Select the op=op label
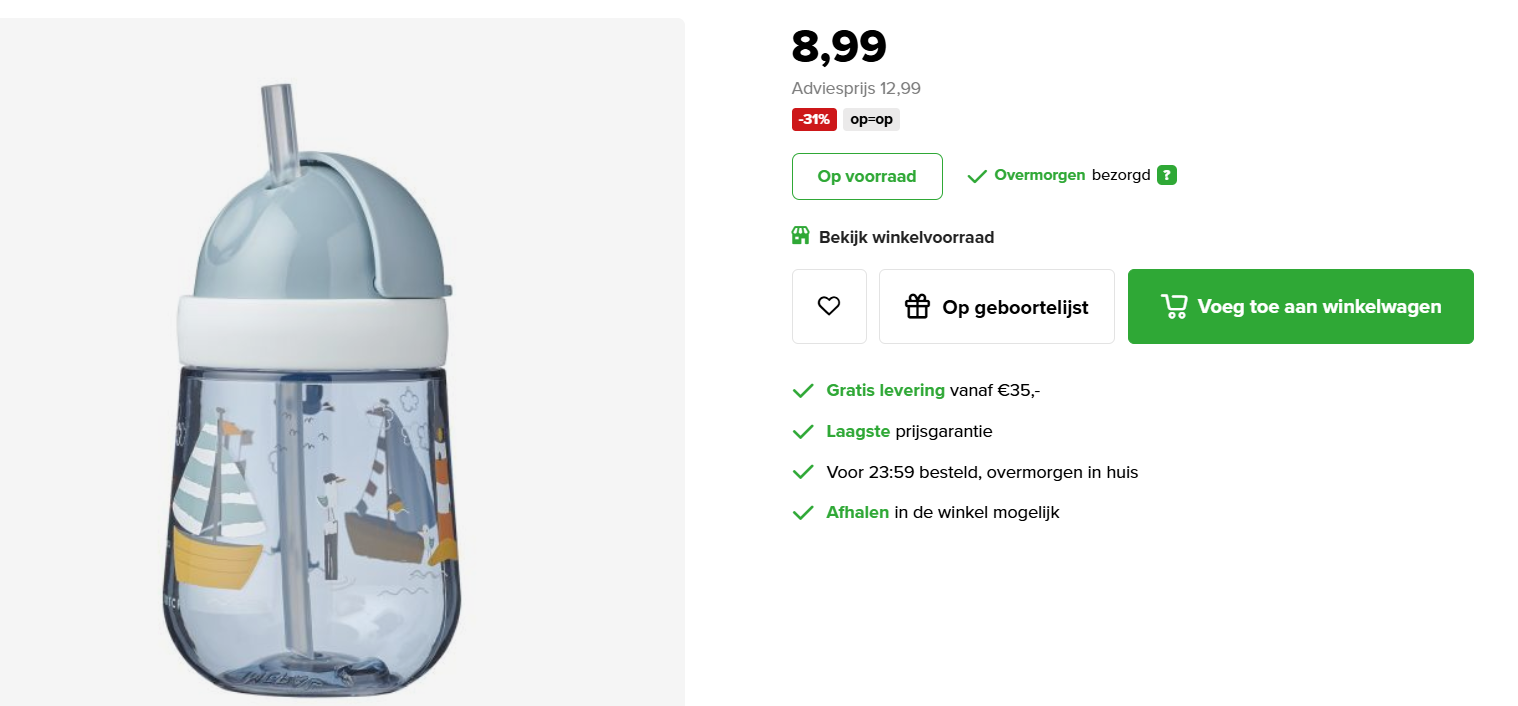This screenshot has height=706, width=1518. (x=870, y=119)
